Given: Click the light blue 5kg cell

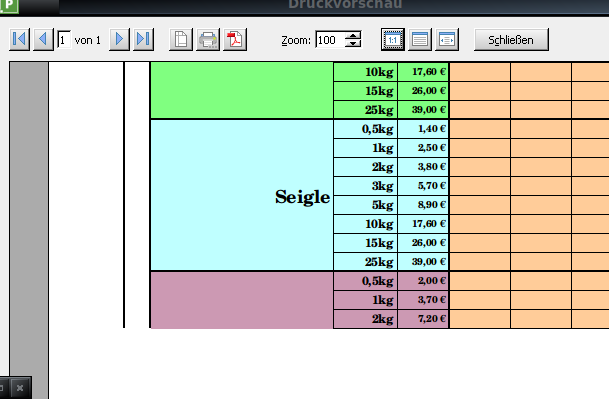Looking at the screenshot, I should [x=365, y=205].
